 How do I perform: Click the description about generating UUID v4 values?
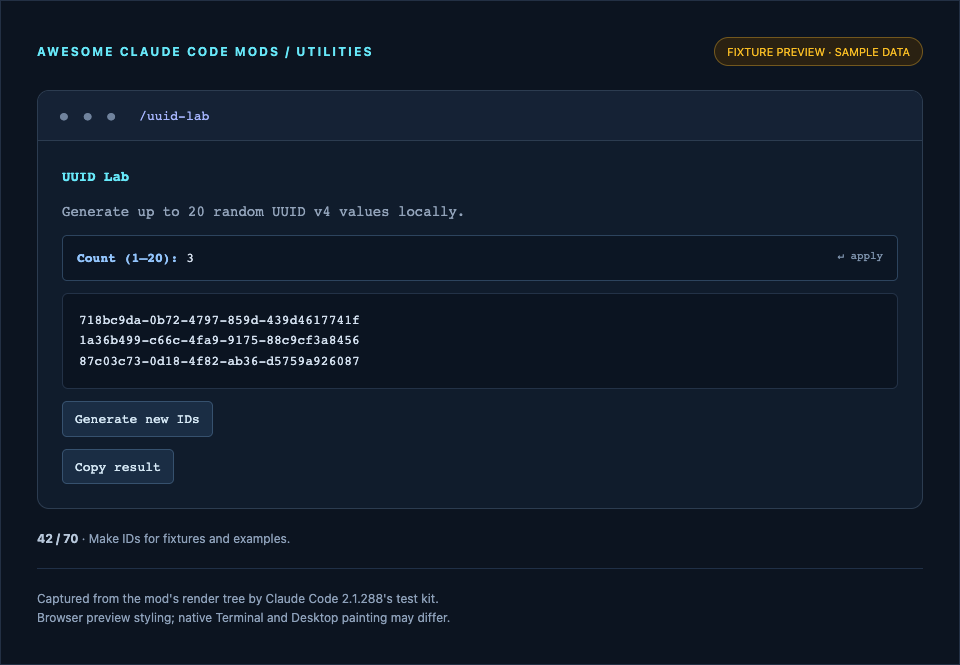click(263, 211)
